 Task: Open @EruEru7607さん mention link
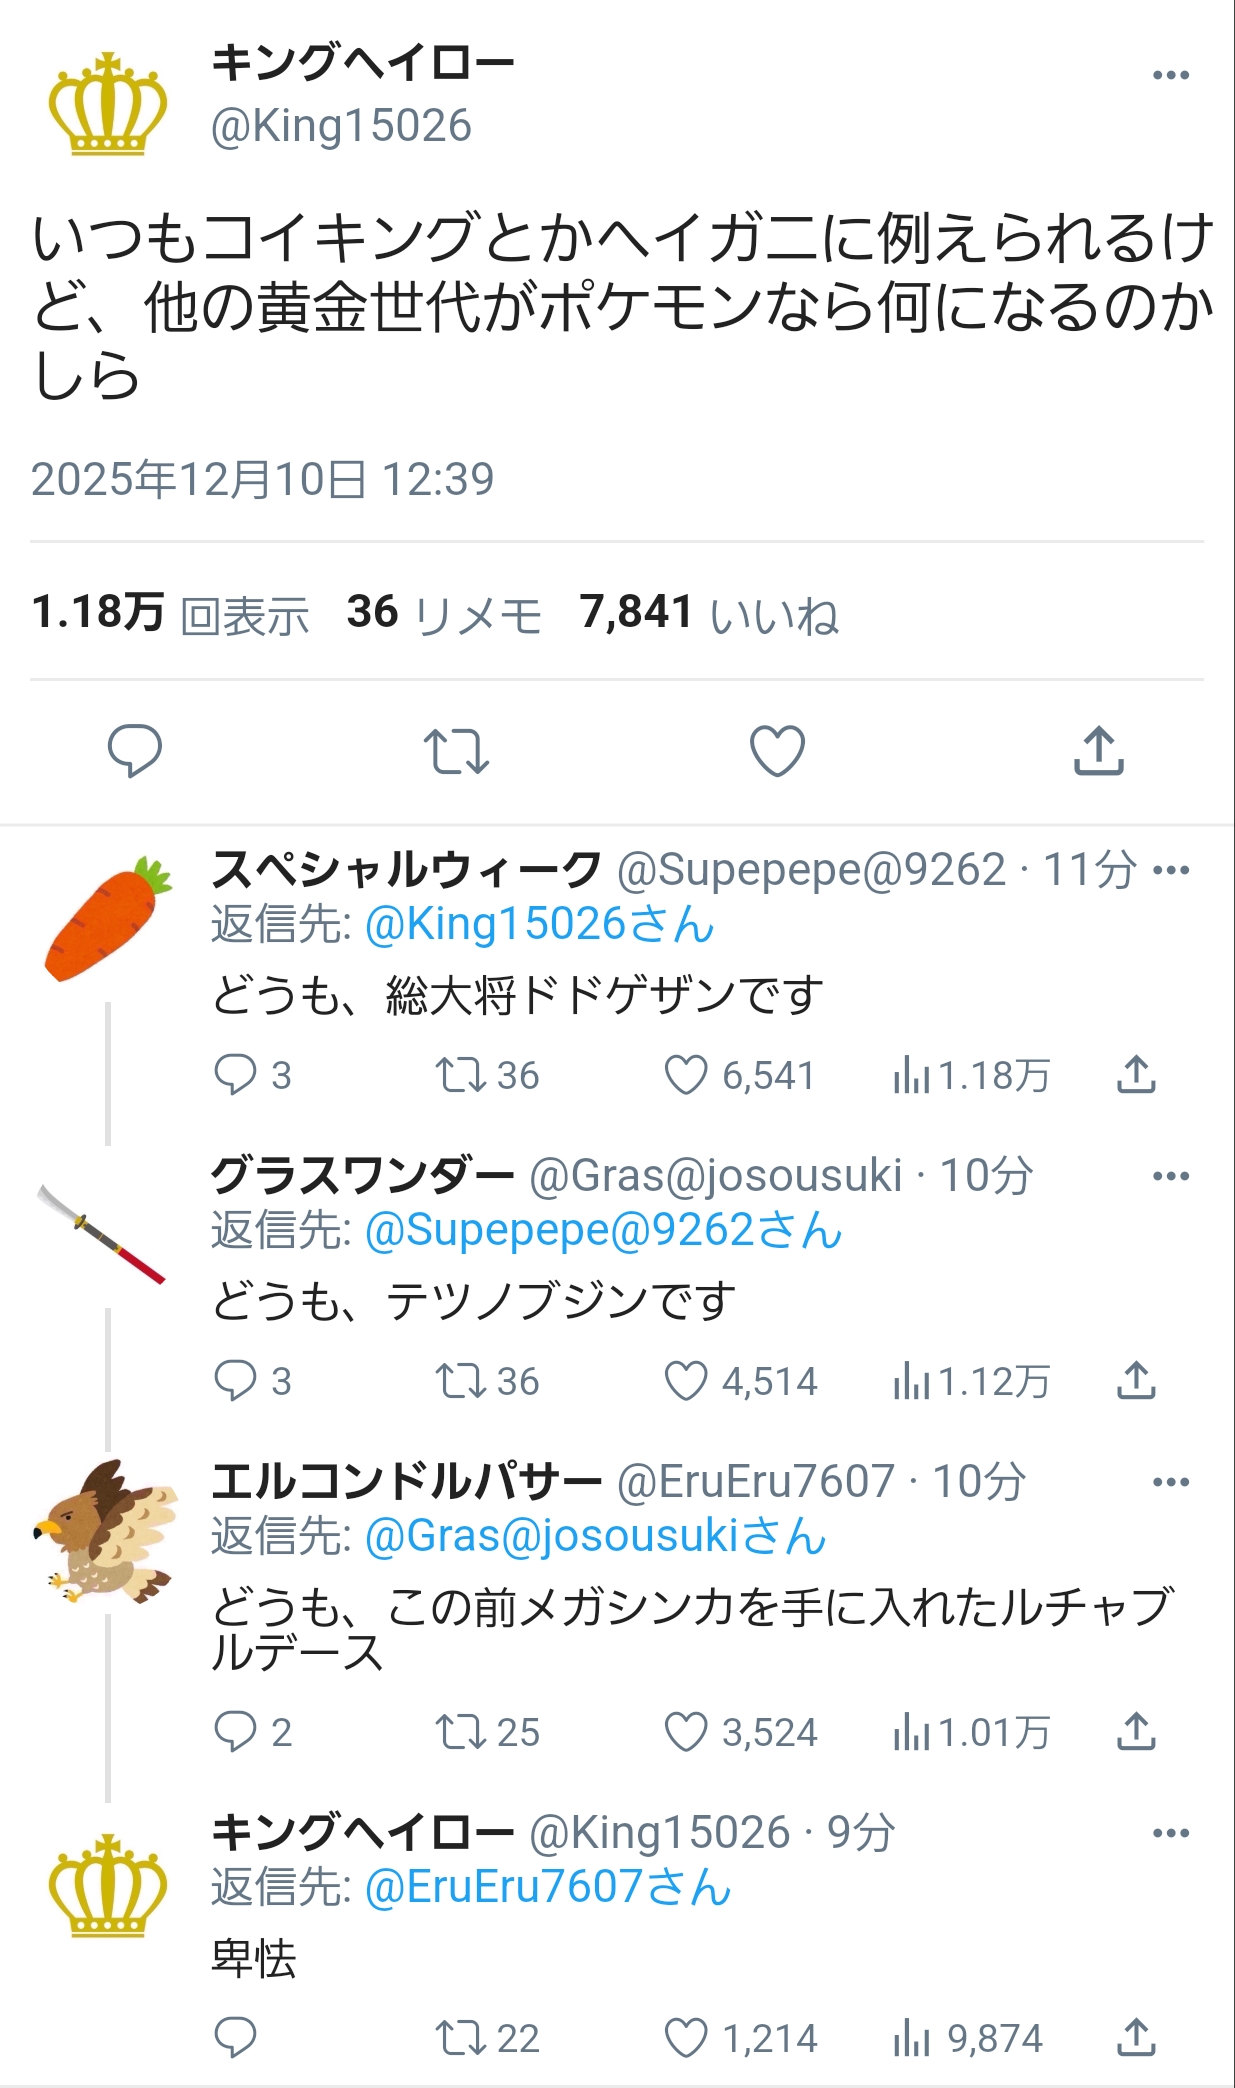[x=548, y=1888]
